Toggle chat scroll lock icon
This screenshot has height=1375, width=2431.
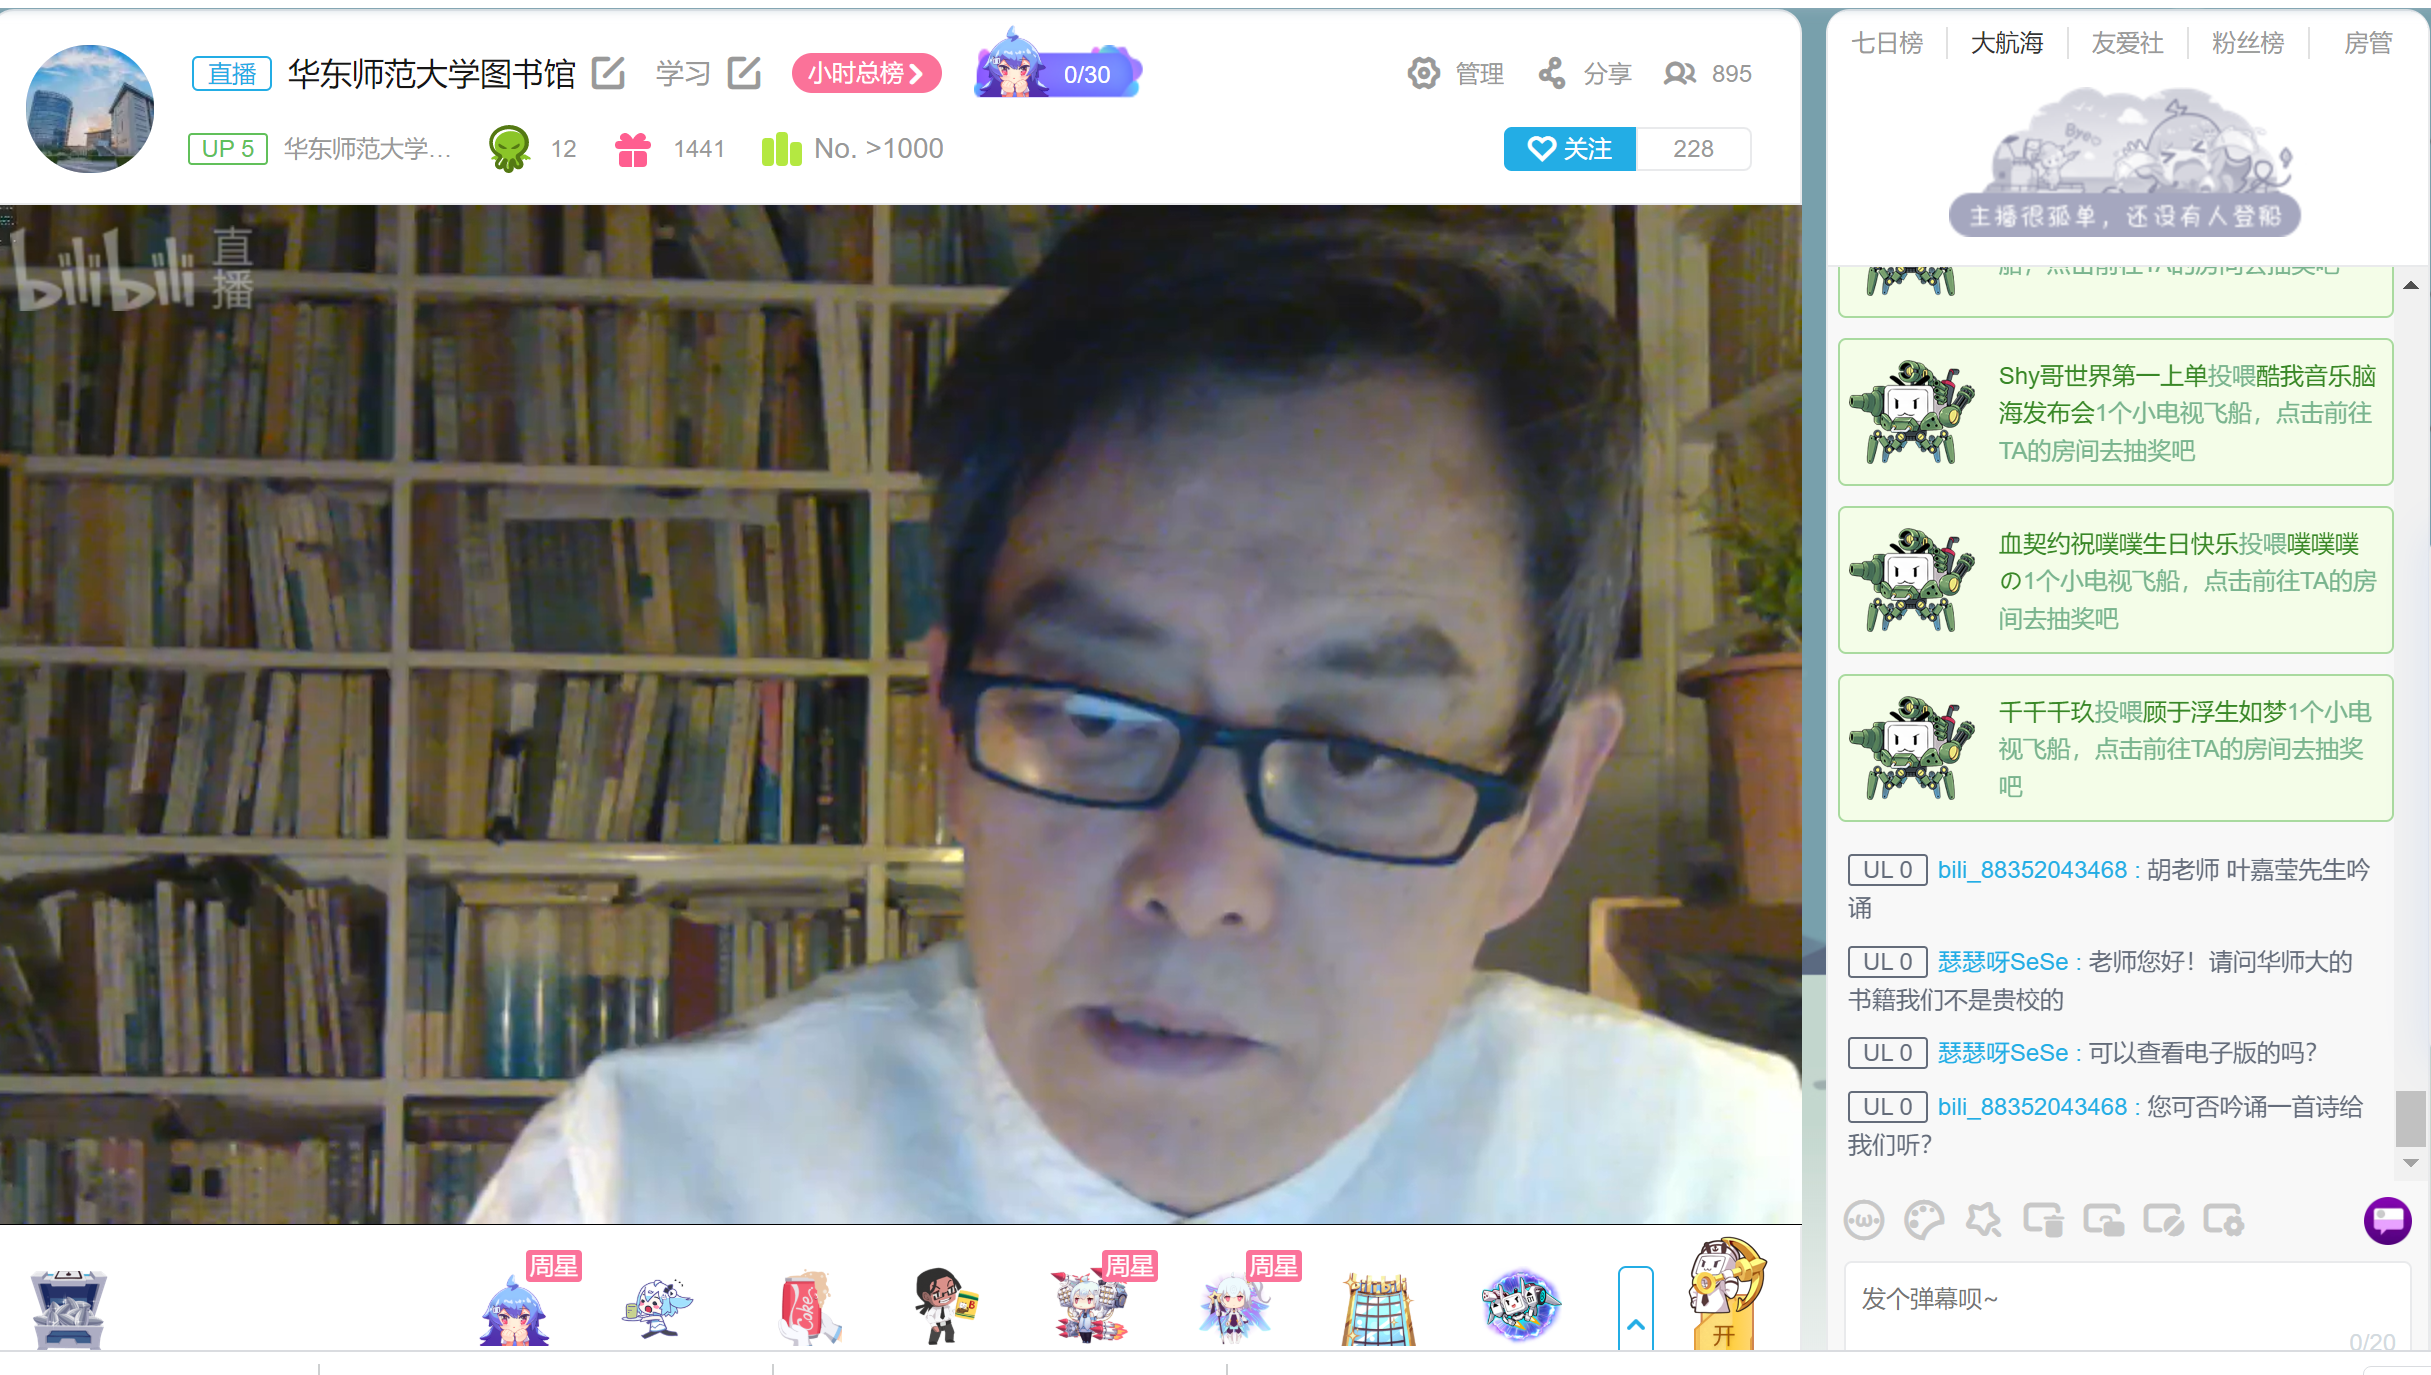click(x=2103, y=1220)
